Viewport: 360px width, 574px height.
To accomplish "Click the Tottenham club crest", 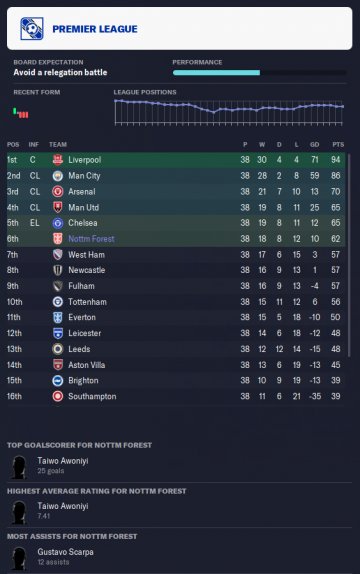I will [x=58, y=302].
